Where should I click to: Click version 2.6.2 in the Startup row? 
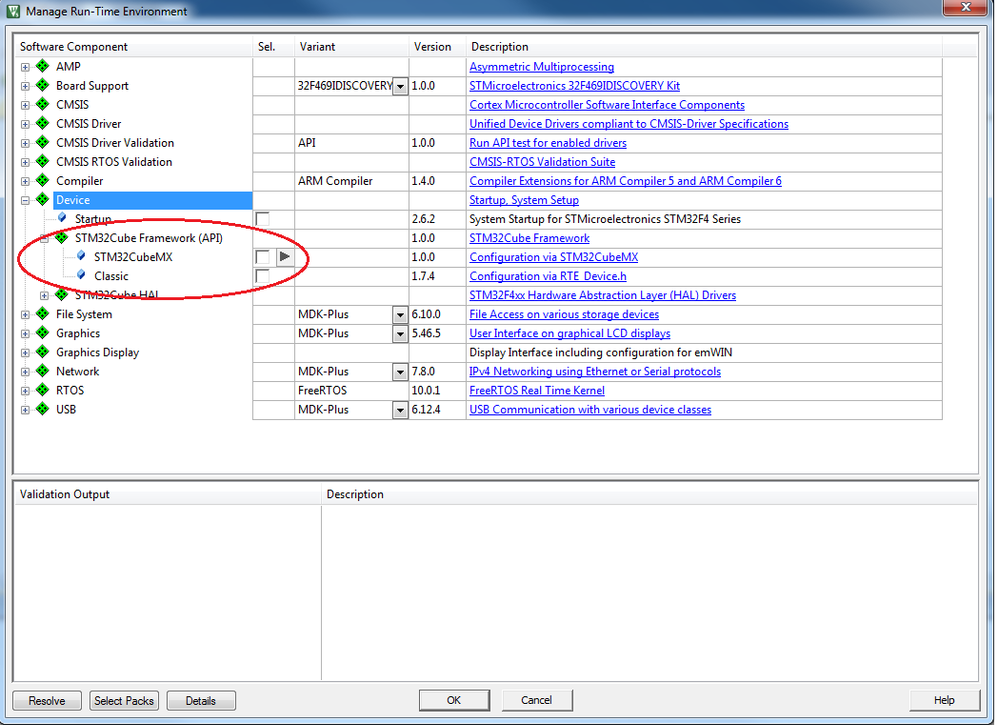pos(423,219)
